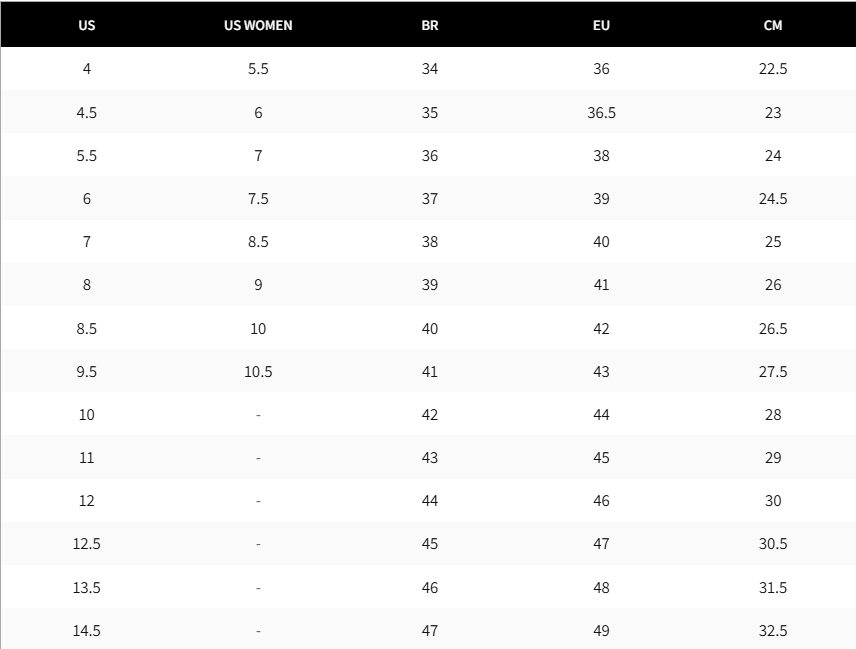Select BR size 34 cell
This screenshot has width=856, height=649.
click(x=430, y=69)
